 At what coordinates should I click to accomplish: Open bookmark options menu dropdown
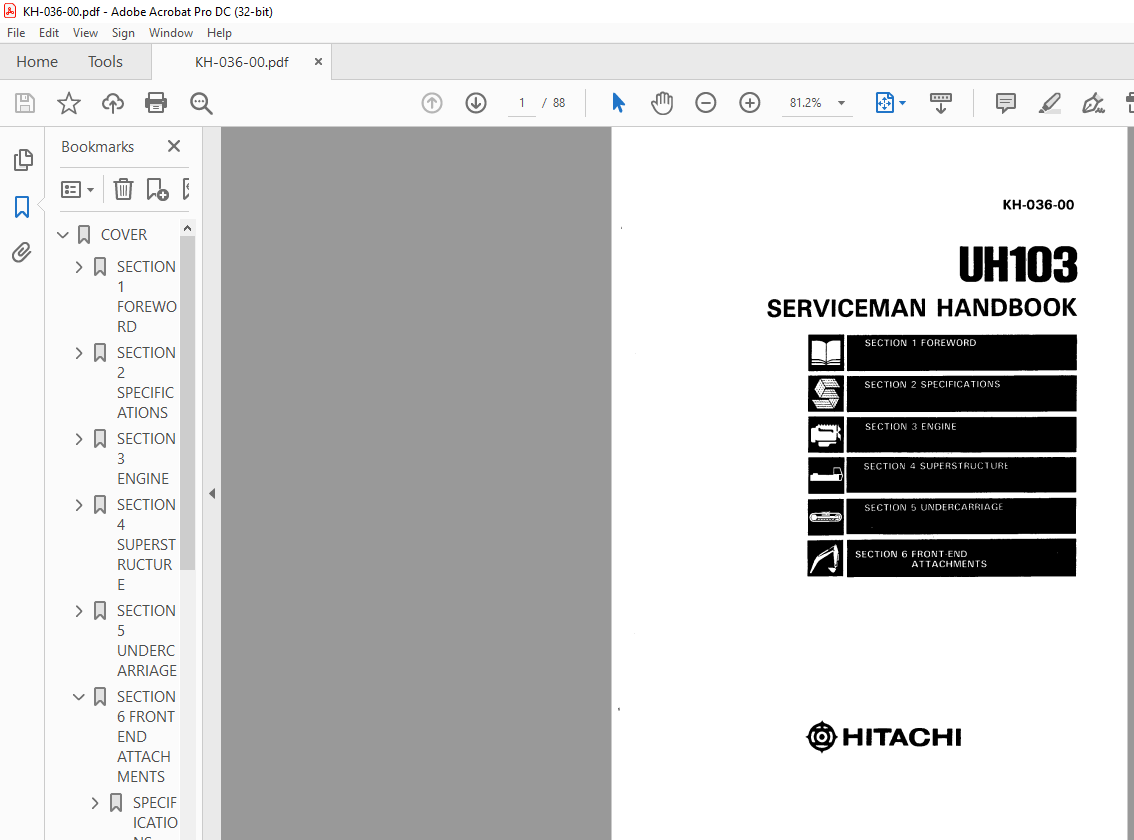(x=78, y=190)
